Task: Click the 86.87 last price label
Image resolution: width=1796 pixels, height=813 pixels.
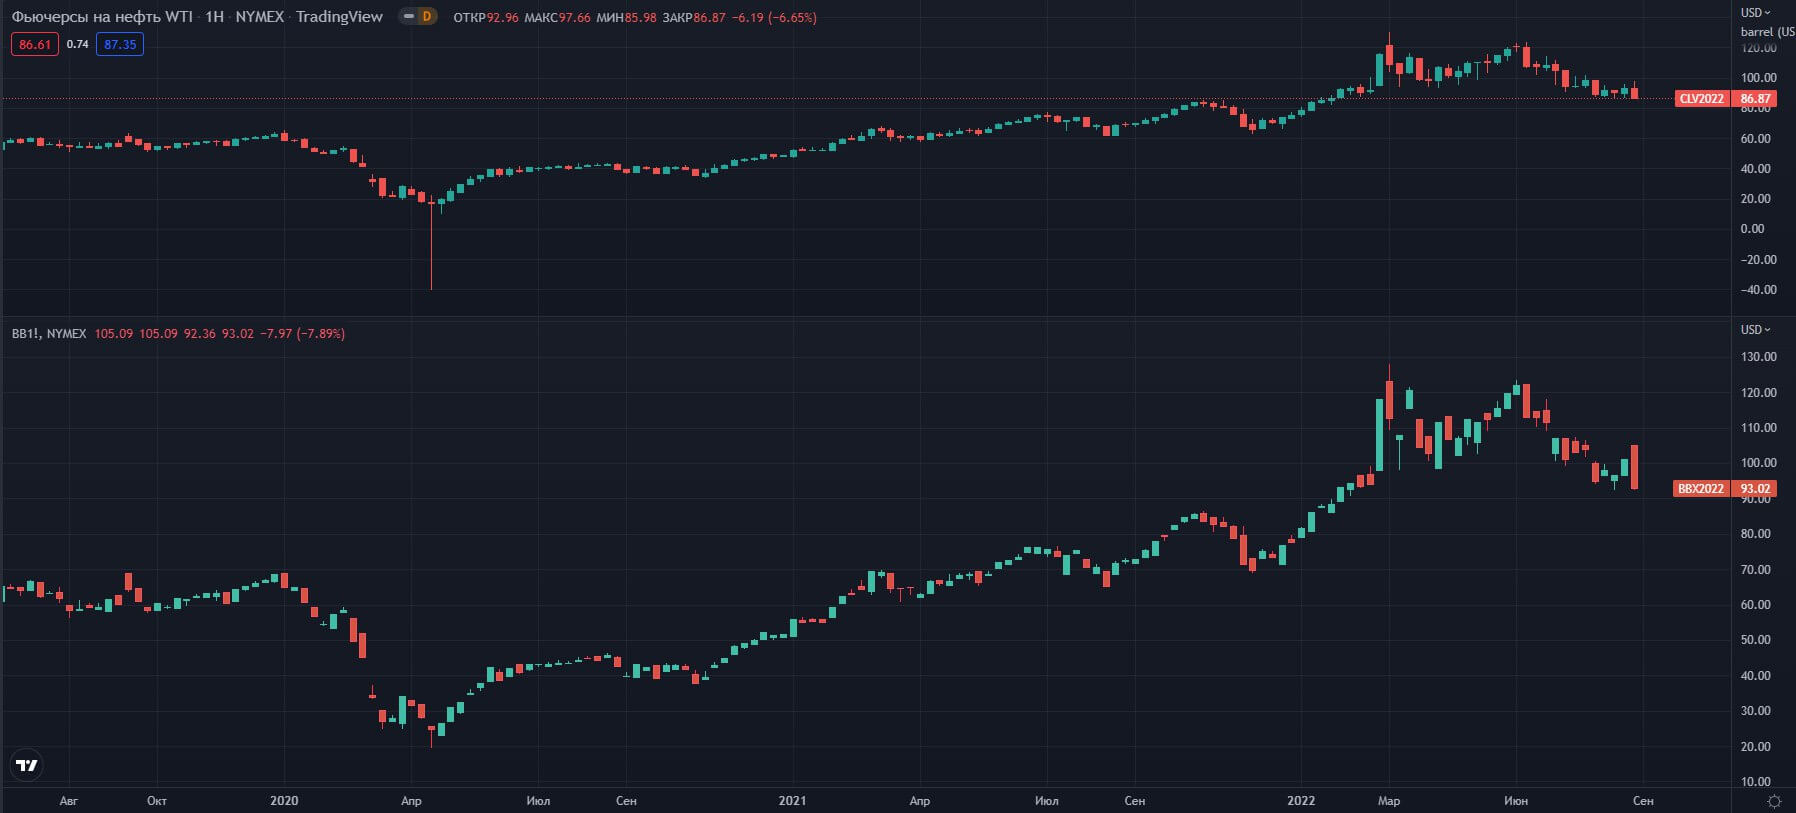Action: pyautogui.click(x=1755, y=99)
